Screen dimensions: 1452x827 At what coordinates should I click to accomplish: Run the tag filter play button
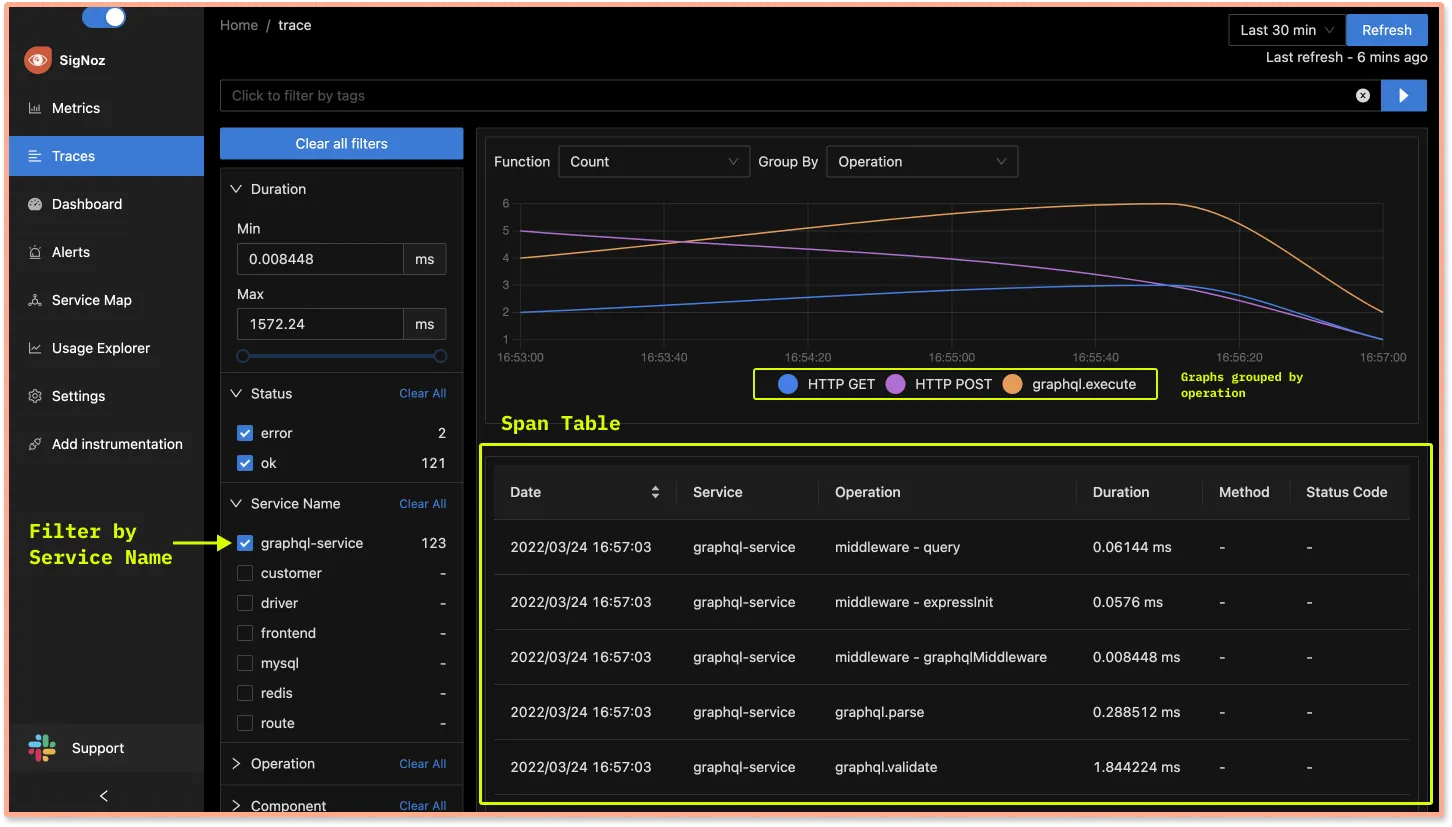1404,95
